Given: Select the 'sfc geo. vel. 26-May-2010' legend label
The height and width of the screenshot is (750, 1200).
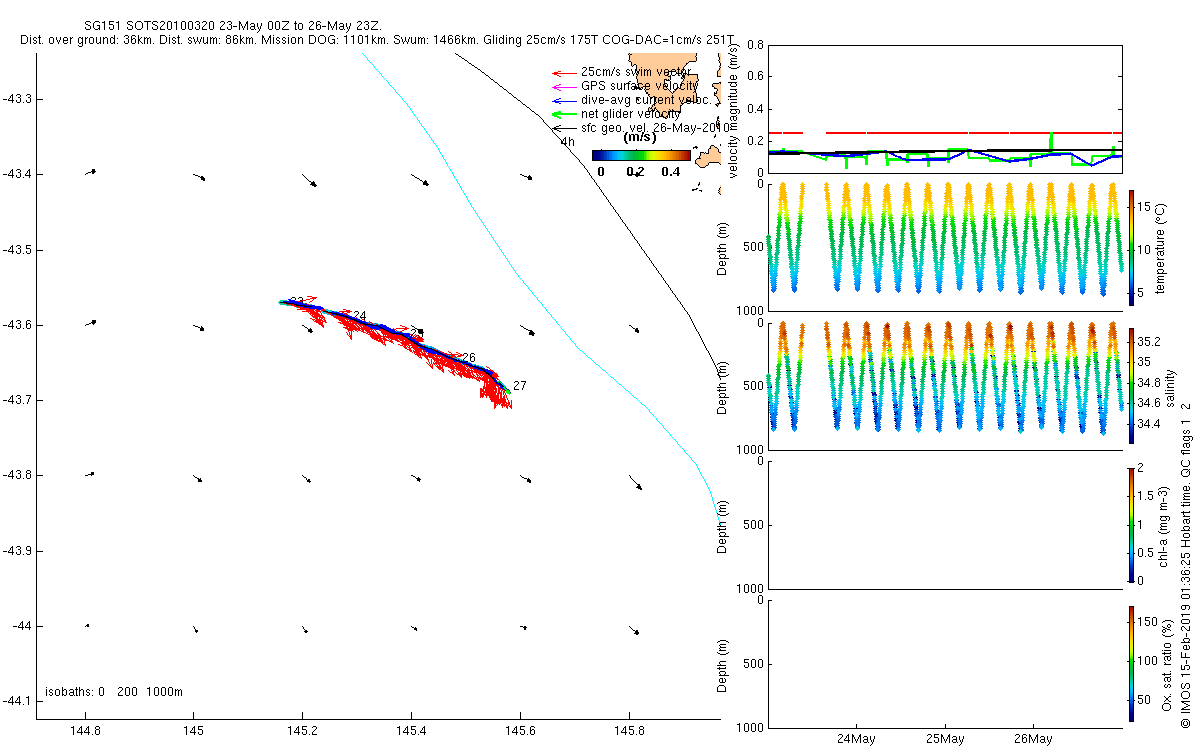Looking at the screenshot, I should [657, 128].
